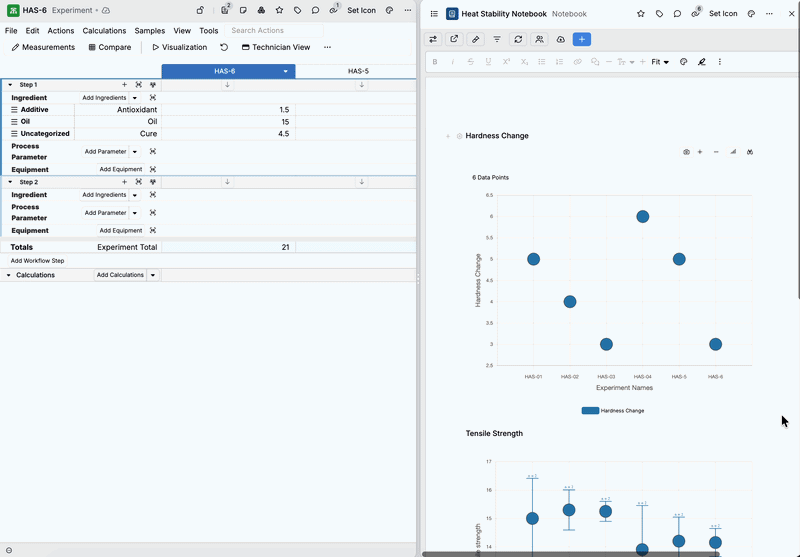The image size is (800, 557).
Task: Click the Search Actions input field
Action: coord(275,31)
